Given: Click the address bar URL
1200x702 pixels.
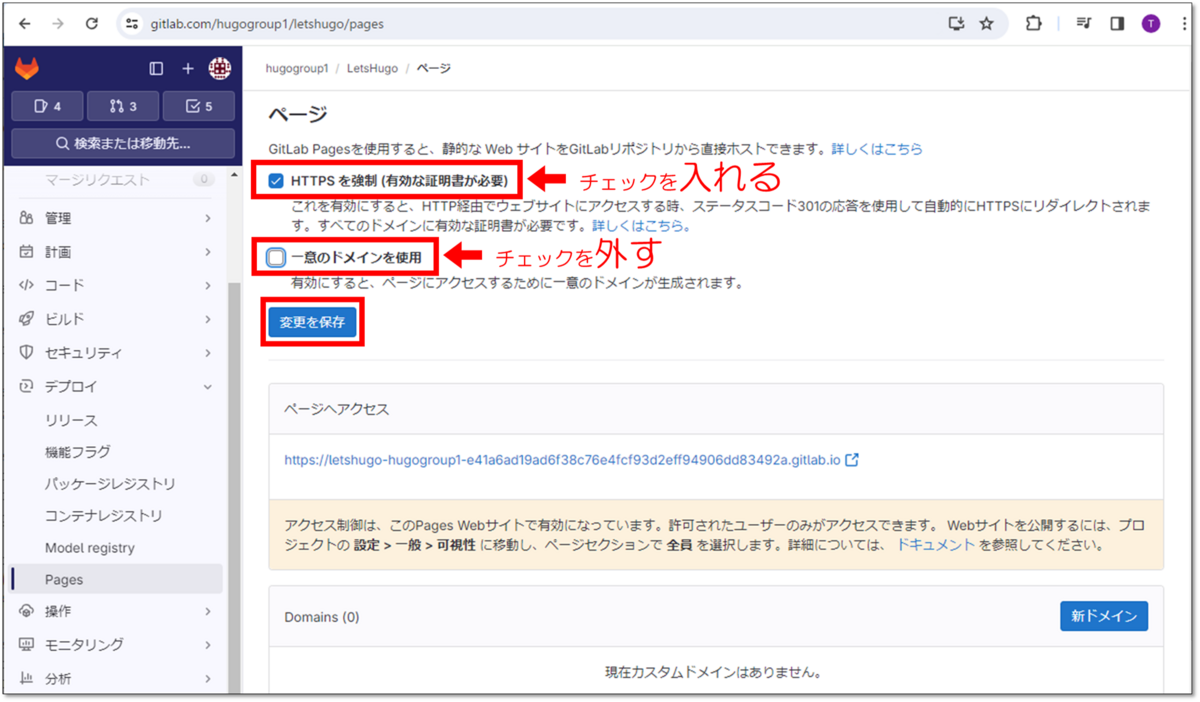Looking at the screenshot, I should (x=267, y=23).
